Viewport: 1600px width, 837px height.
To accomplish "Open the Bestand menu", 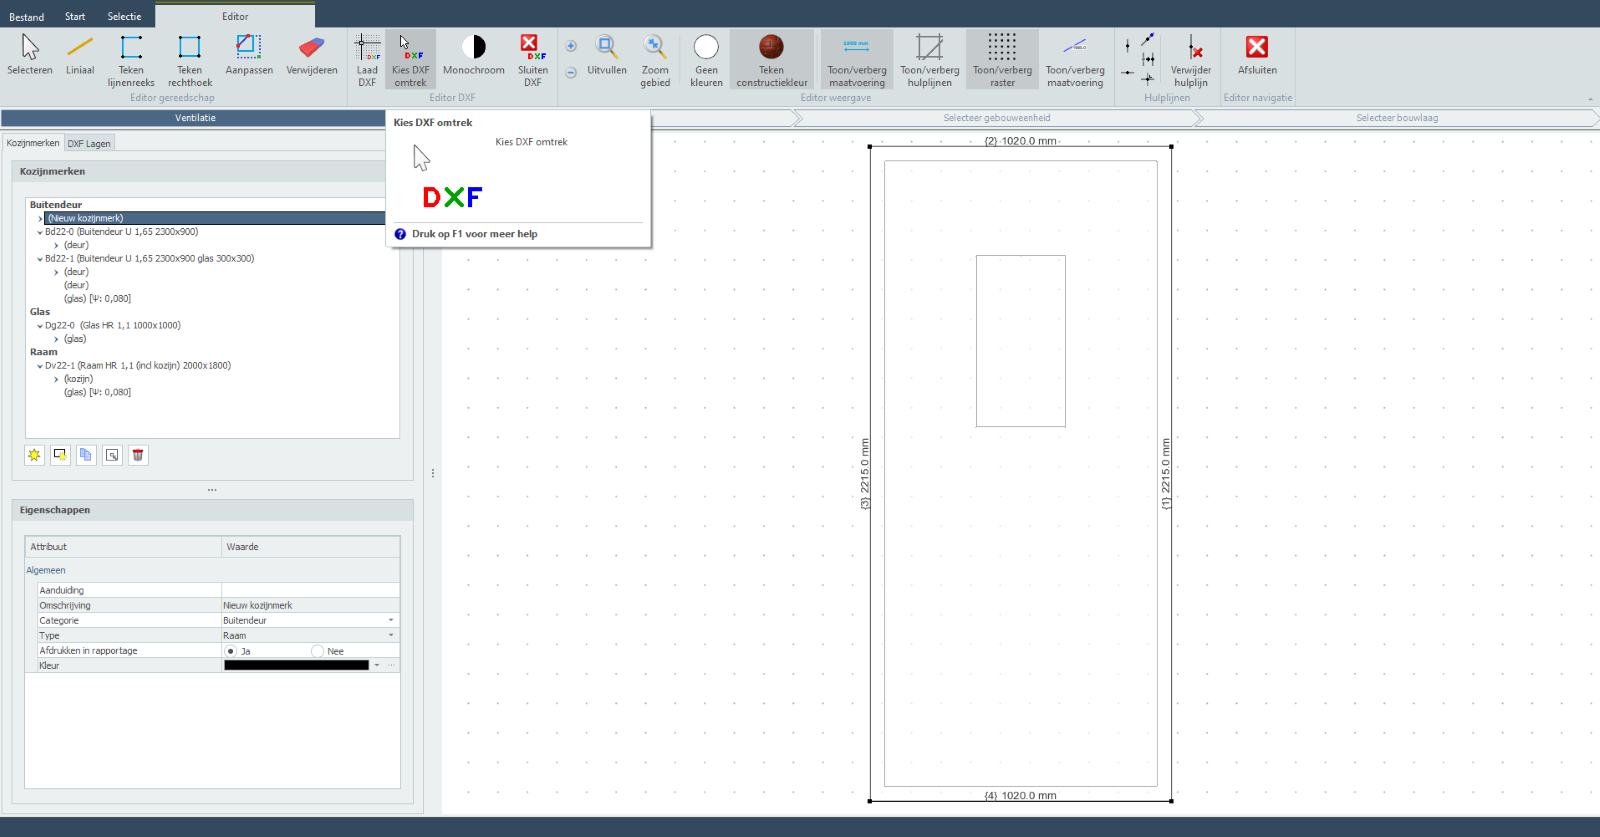I will click(x=27, y=17).
